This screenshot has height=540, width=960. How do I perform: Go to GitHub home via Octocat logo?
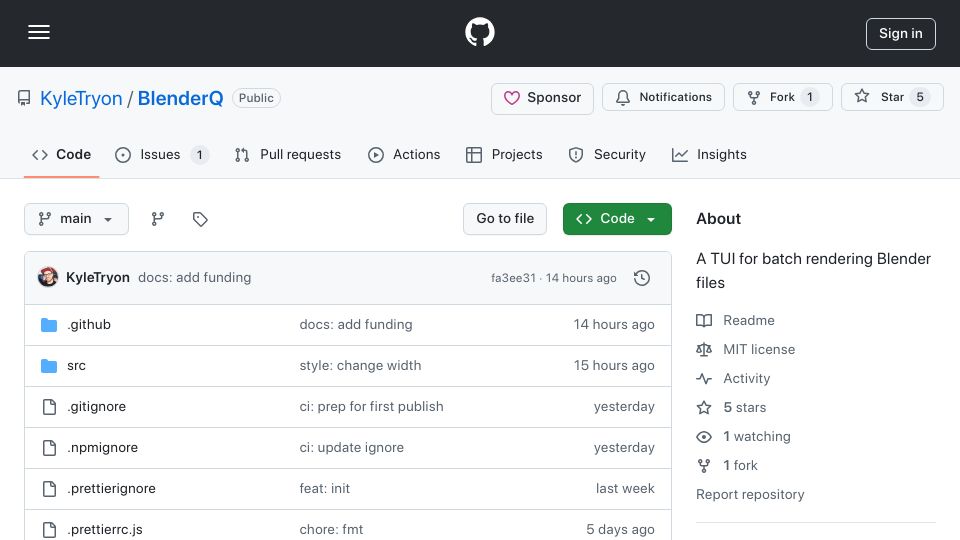(479, 32)
